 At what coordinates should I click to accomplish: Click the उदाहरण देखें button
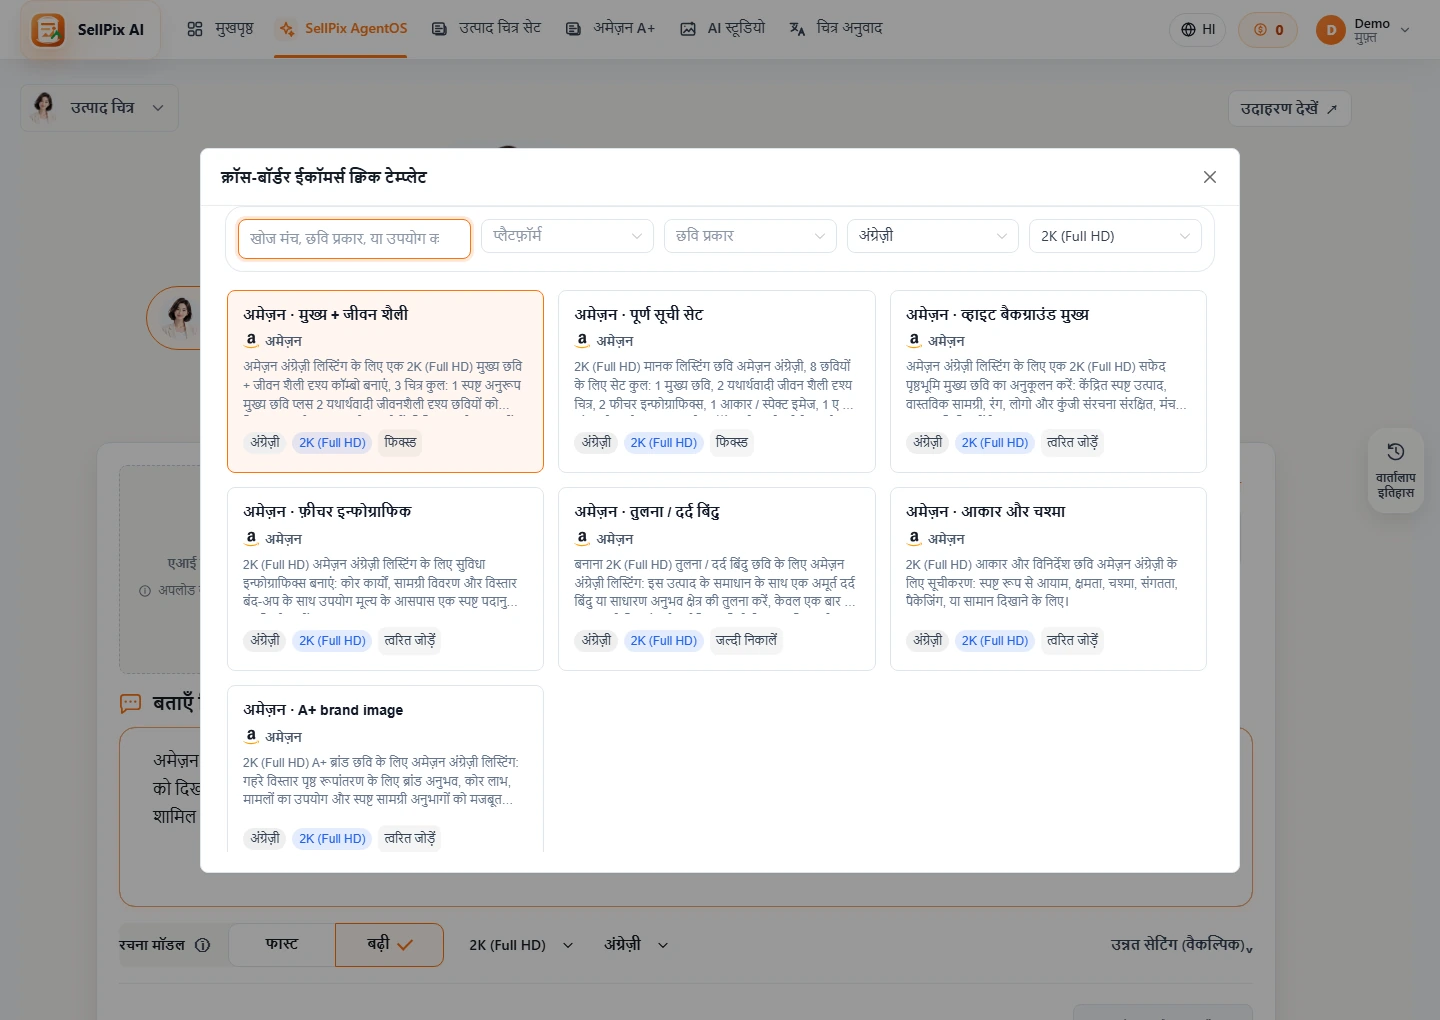(x=1289, y=108)
